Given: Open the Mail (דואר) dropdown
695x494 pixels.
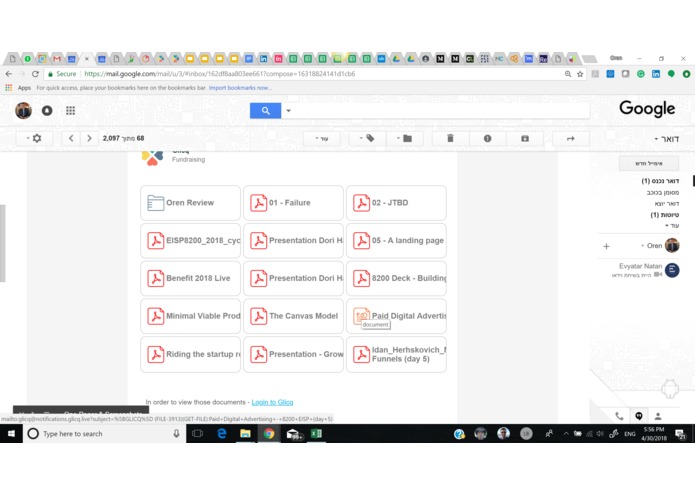Looking at the screenshot, I should [667, 139].
